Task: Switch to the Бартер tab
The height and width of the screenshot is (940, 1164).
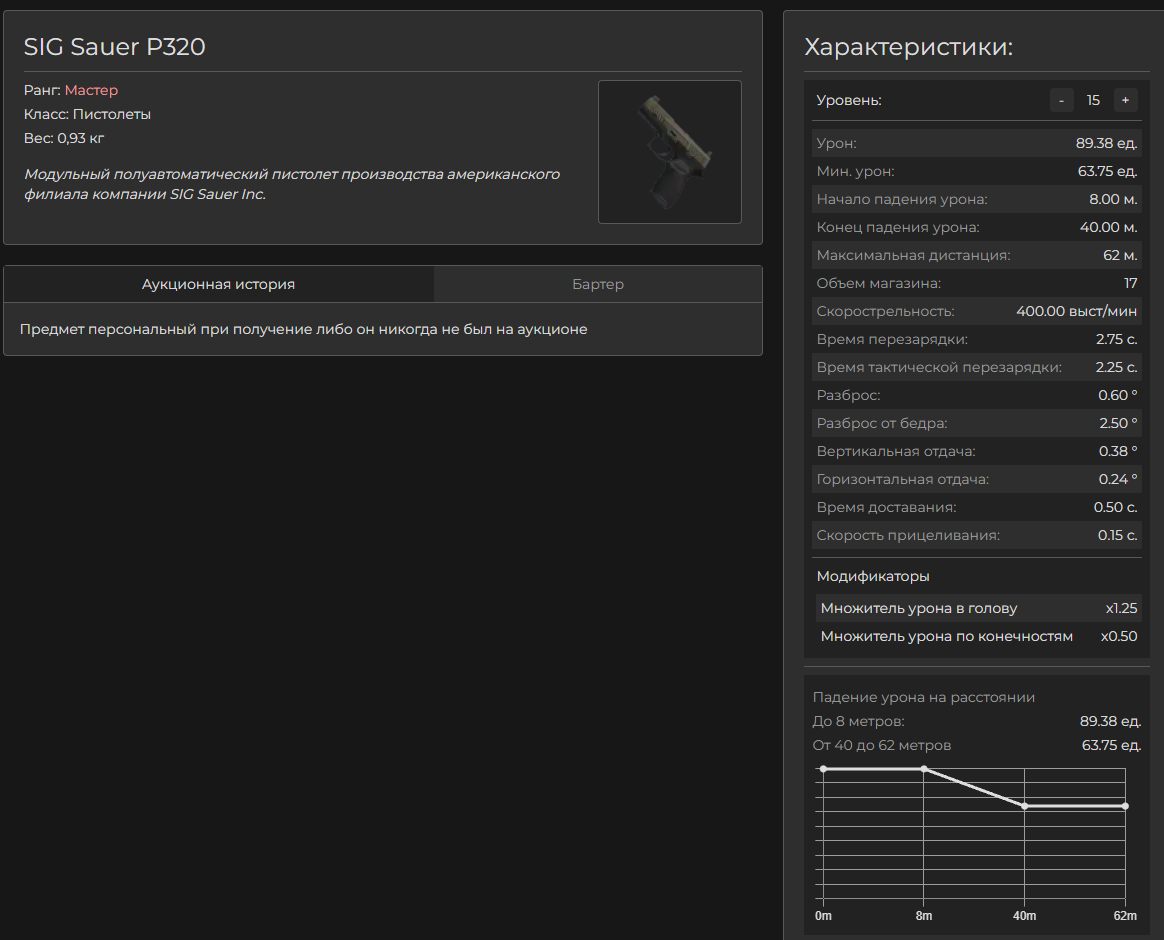Action: click(x=598, y=284)
